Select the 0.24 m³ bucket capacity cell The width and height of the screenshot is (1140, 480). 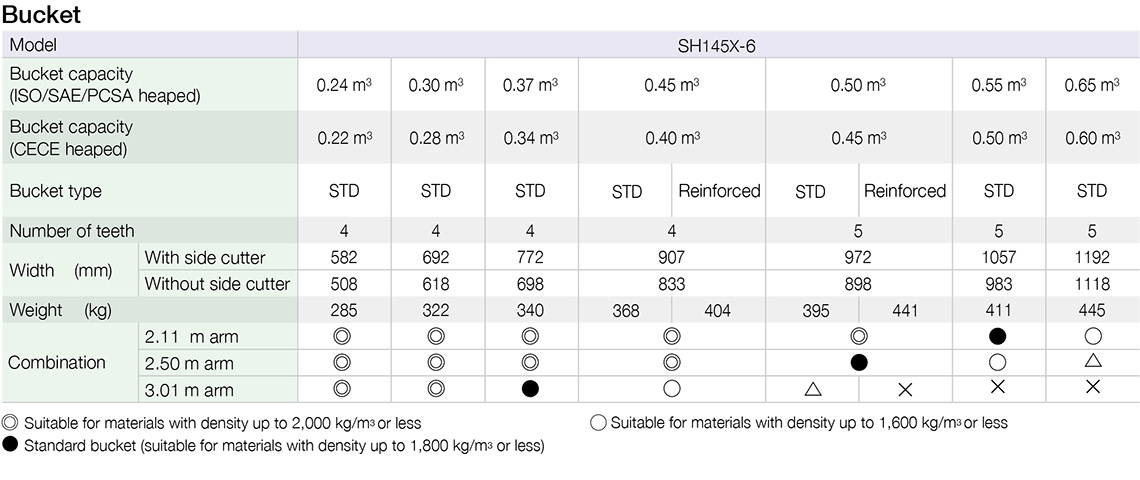coord(344,85)
